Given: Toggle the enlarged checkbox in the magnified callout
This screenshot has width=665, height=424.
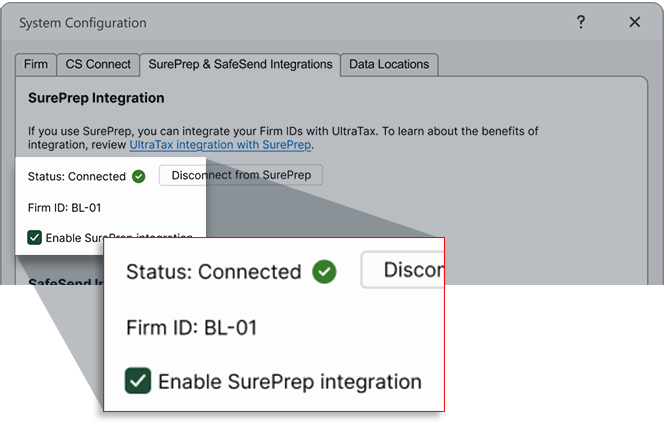Looking at the screenshot, I should 138,381.
